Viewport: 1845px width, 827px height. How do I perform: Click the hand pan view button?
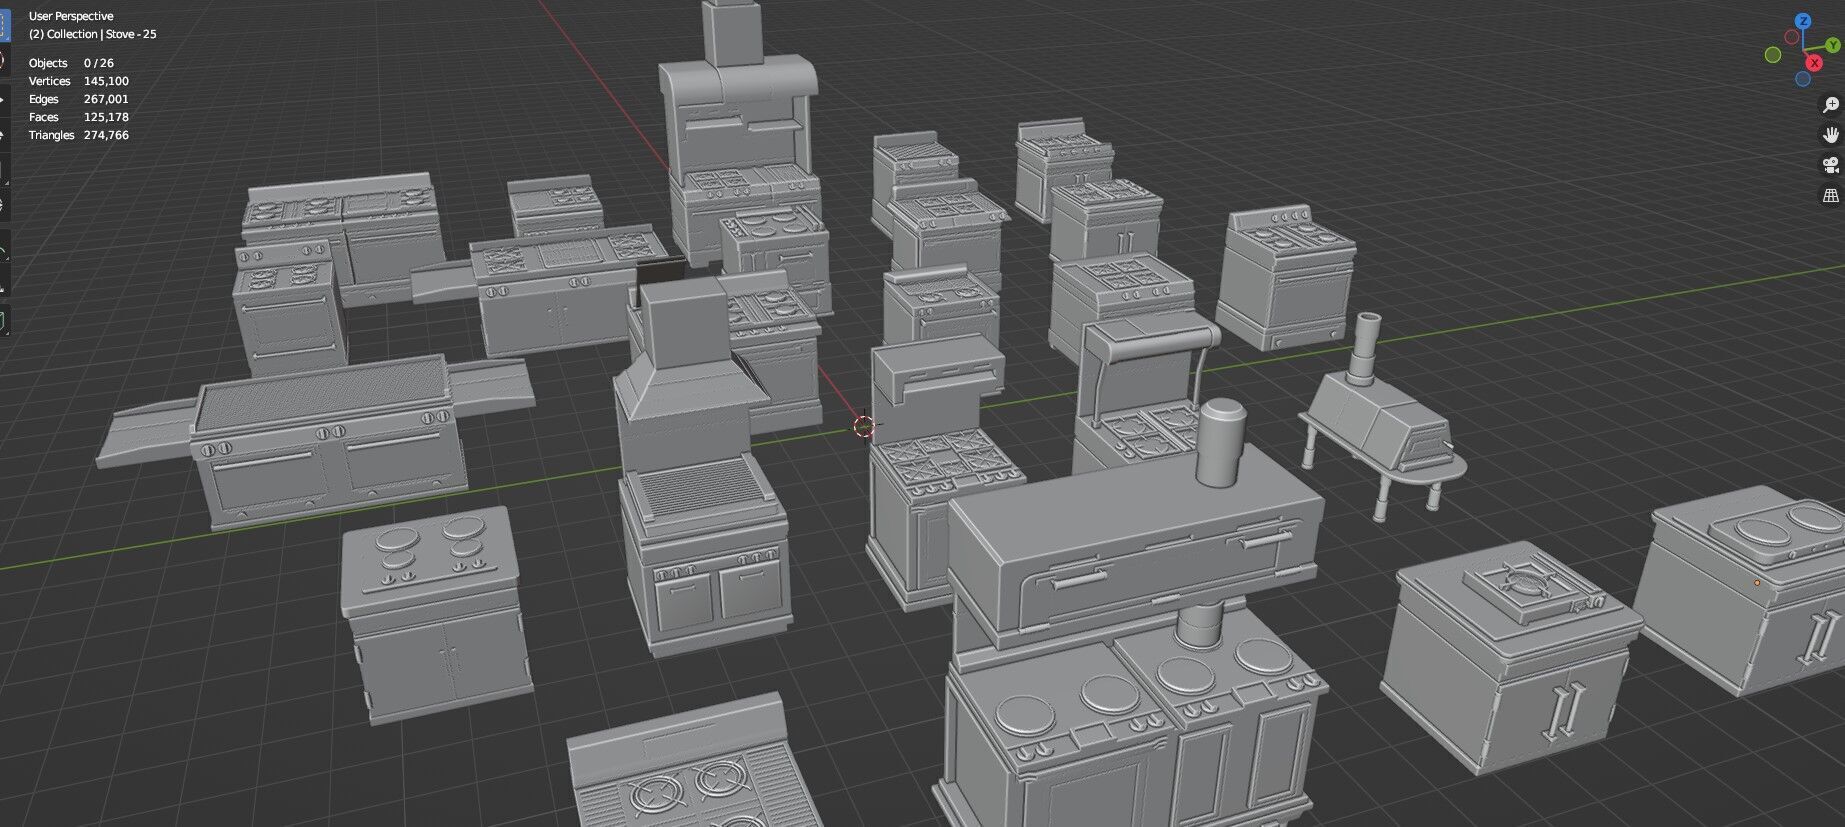(1831, 135)
